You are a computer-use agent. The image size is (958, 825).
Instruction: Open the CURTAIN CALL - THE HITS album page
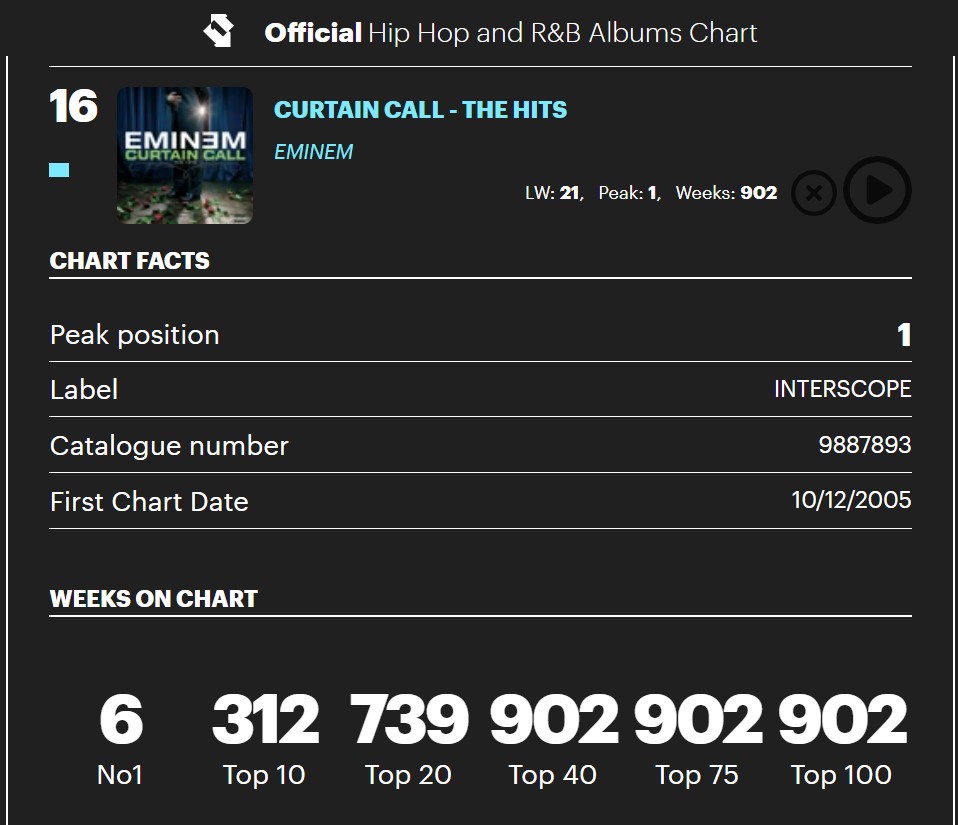(x=420, y=110)
